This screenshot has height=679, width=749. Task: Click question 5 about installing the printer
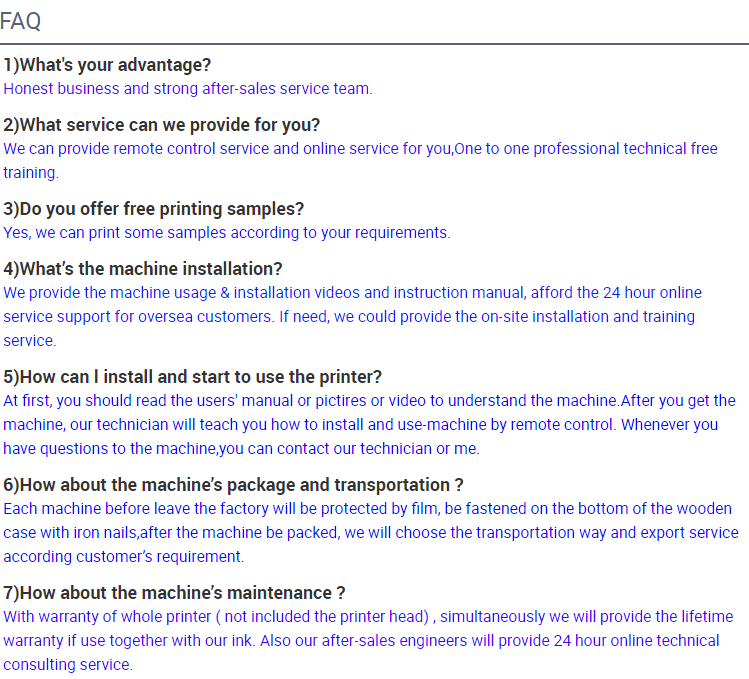tap(193, 377)
